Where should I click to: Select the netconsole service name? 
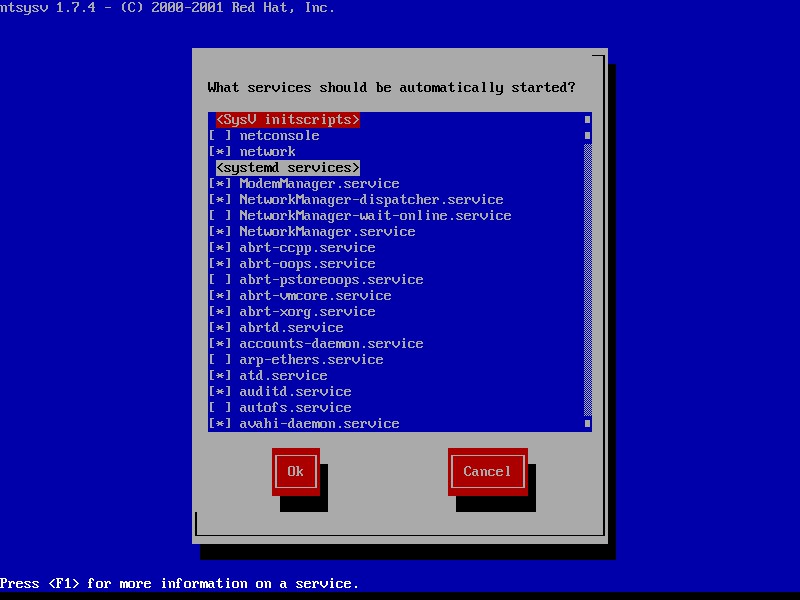[x=280, y=136]
